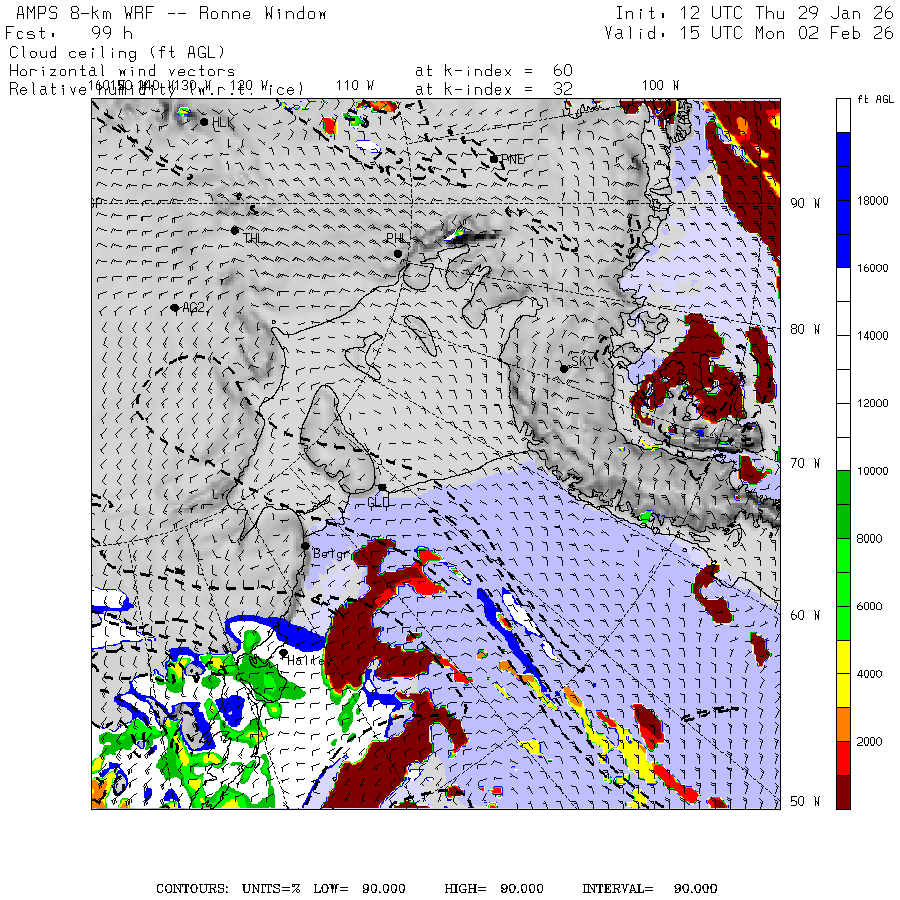Click the PNE station label
This screenshot has width=900, height=900.
tap(513, 159)
